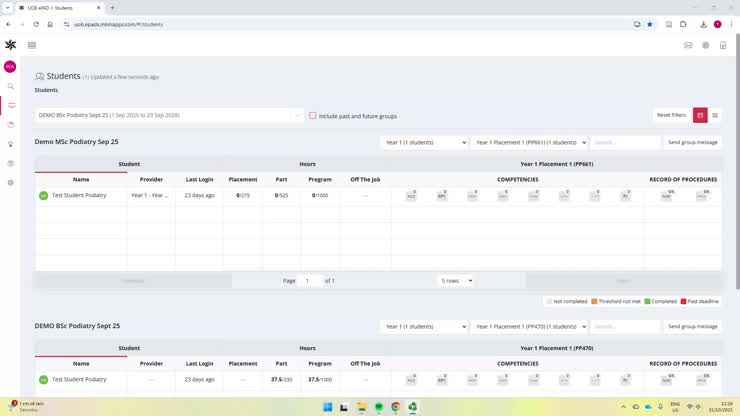Open Windows Start button
The height and width of the screenshot is (416, 740).
[328, 407]
